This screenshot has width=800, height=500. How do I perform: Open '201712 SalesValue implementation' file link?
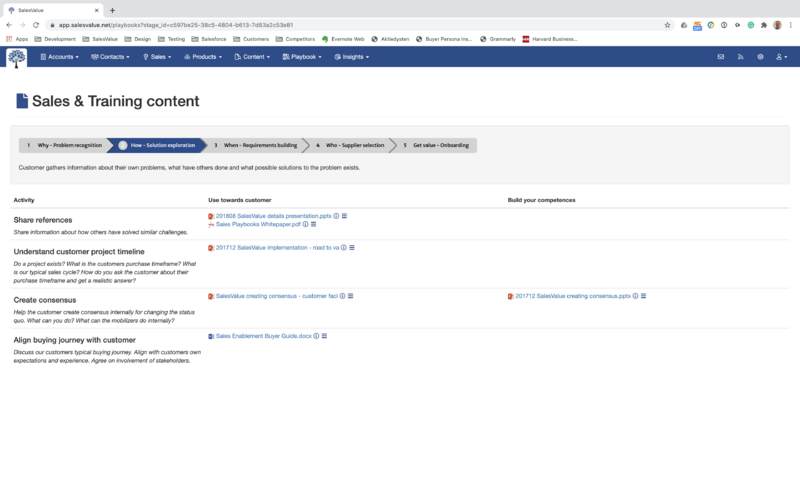277,247
